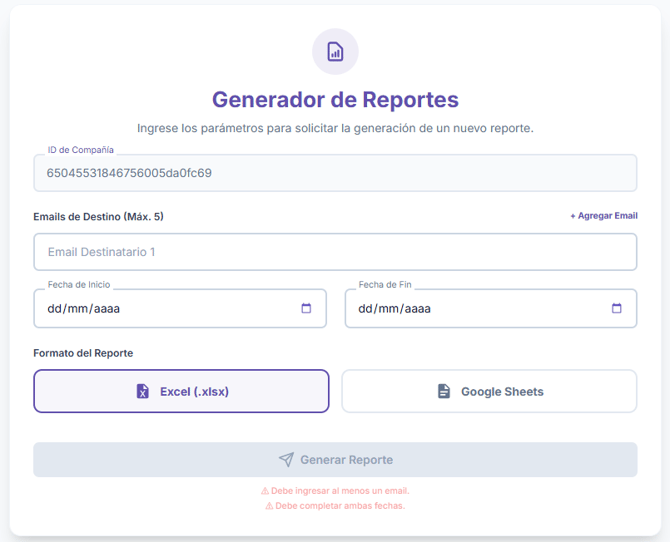
Task: Click the Excel file icon
Action: pos(143,391)
